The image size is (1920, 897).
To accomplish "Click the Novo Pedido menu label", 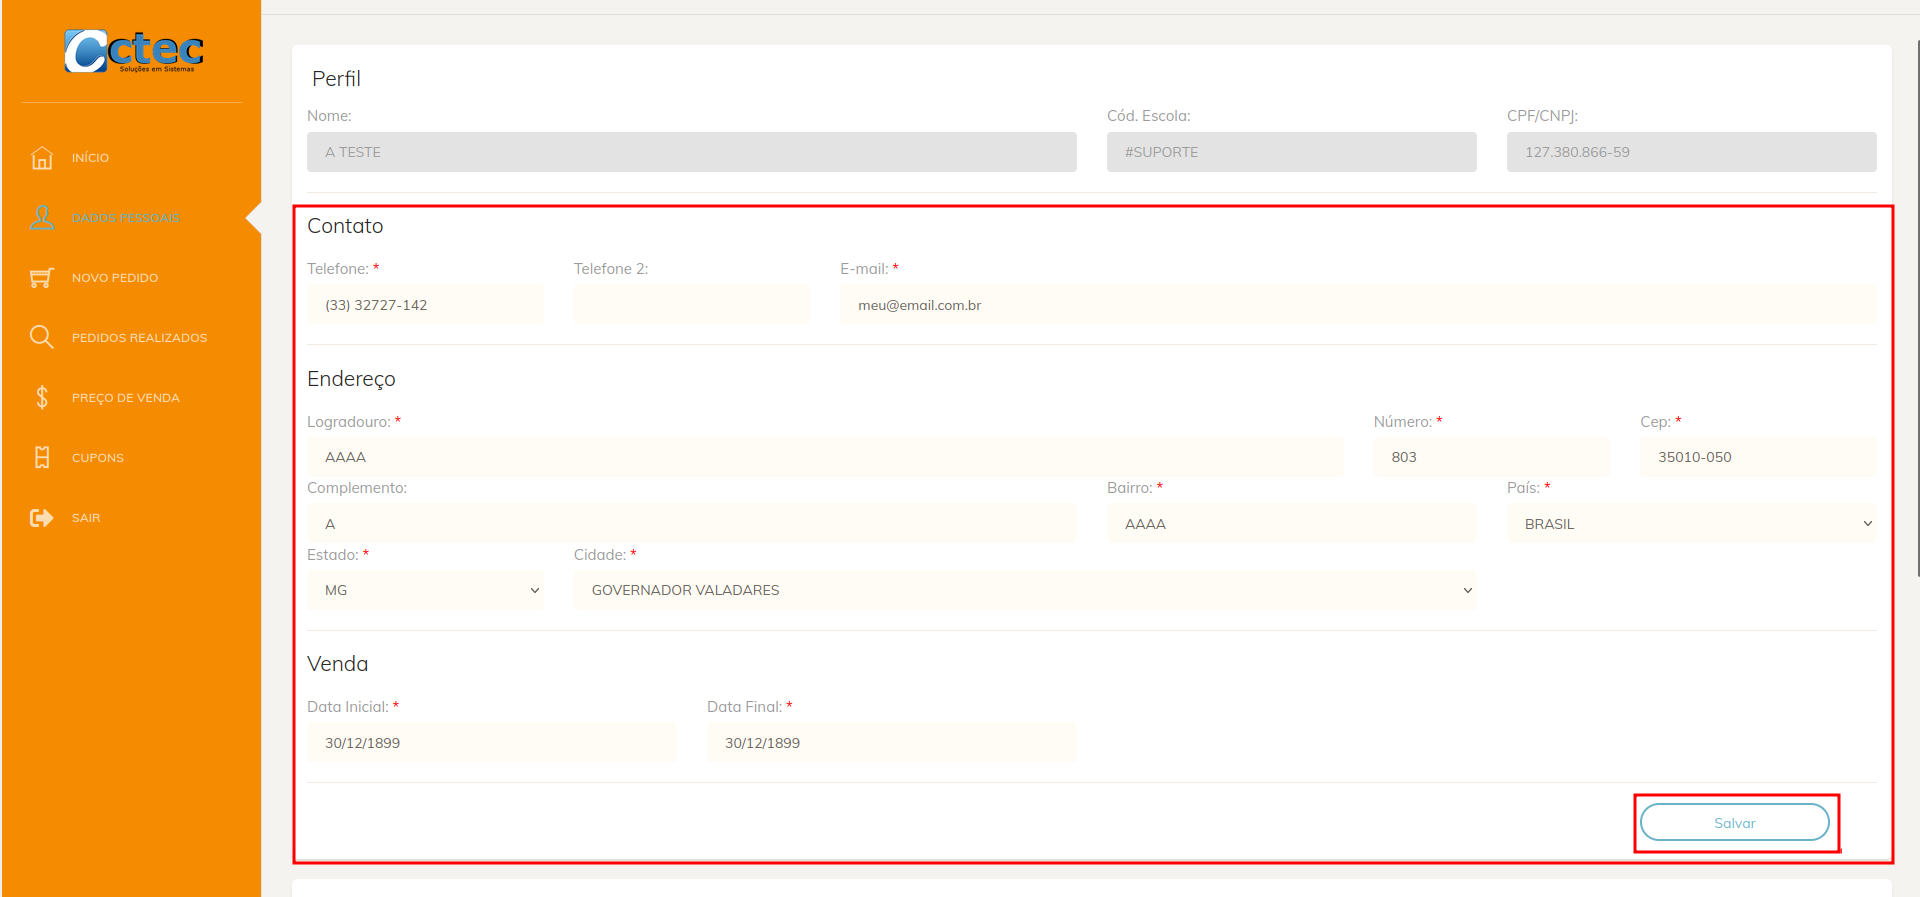I will click(115, 278).
